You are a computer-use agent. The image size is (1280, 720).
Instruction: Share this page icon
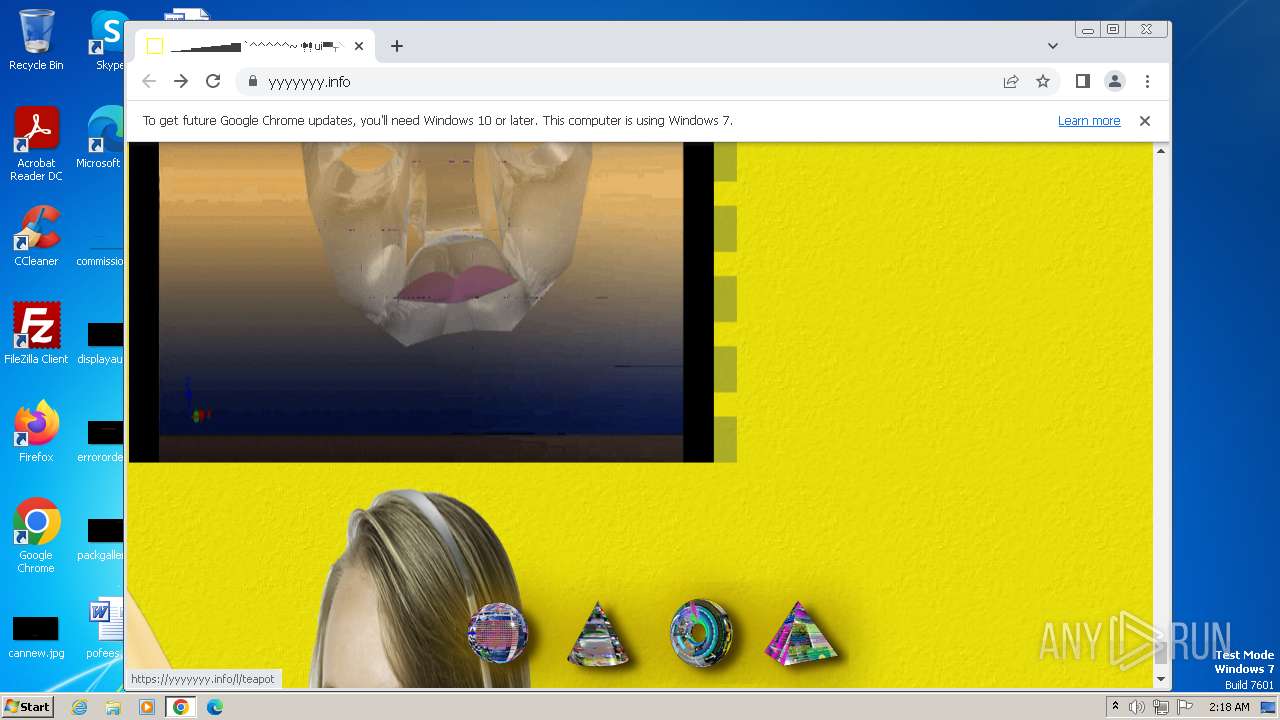pos(1011,82)
